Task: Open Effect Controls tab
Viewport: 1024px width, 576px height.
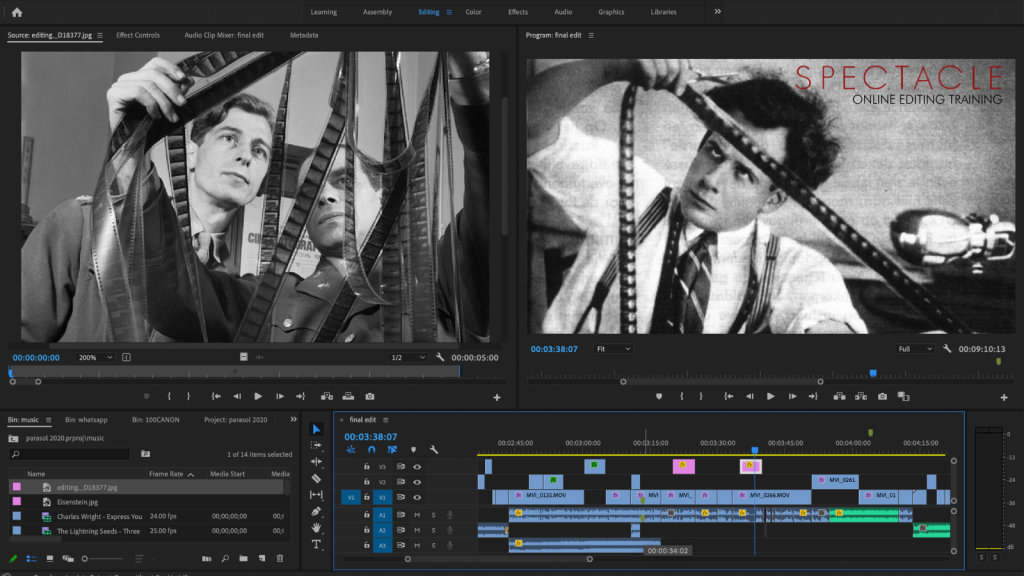Action: point(138,35)
